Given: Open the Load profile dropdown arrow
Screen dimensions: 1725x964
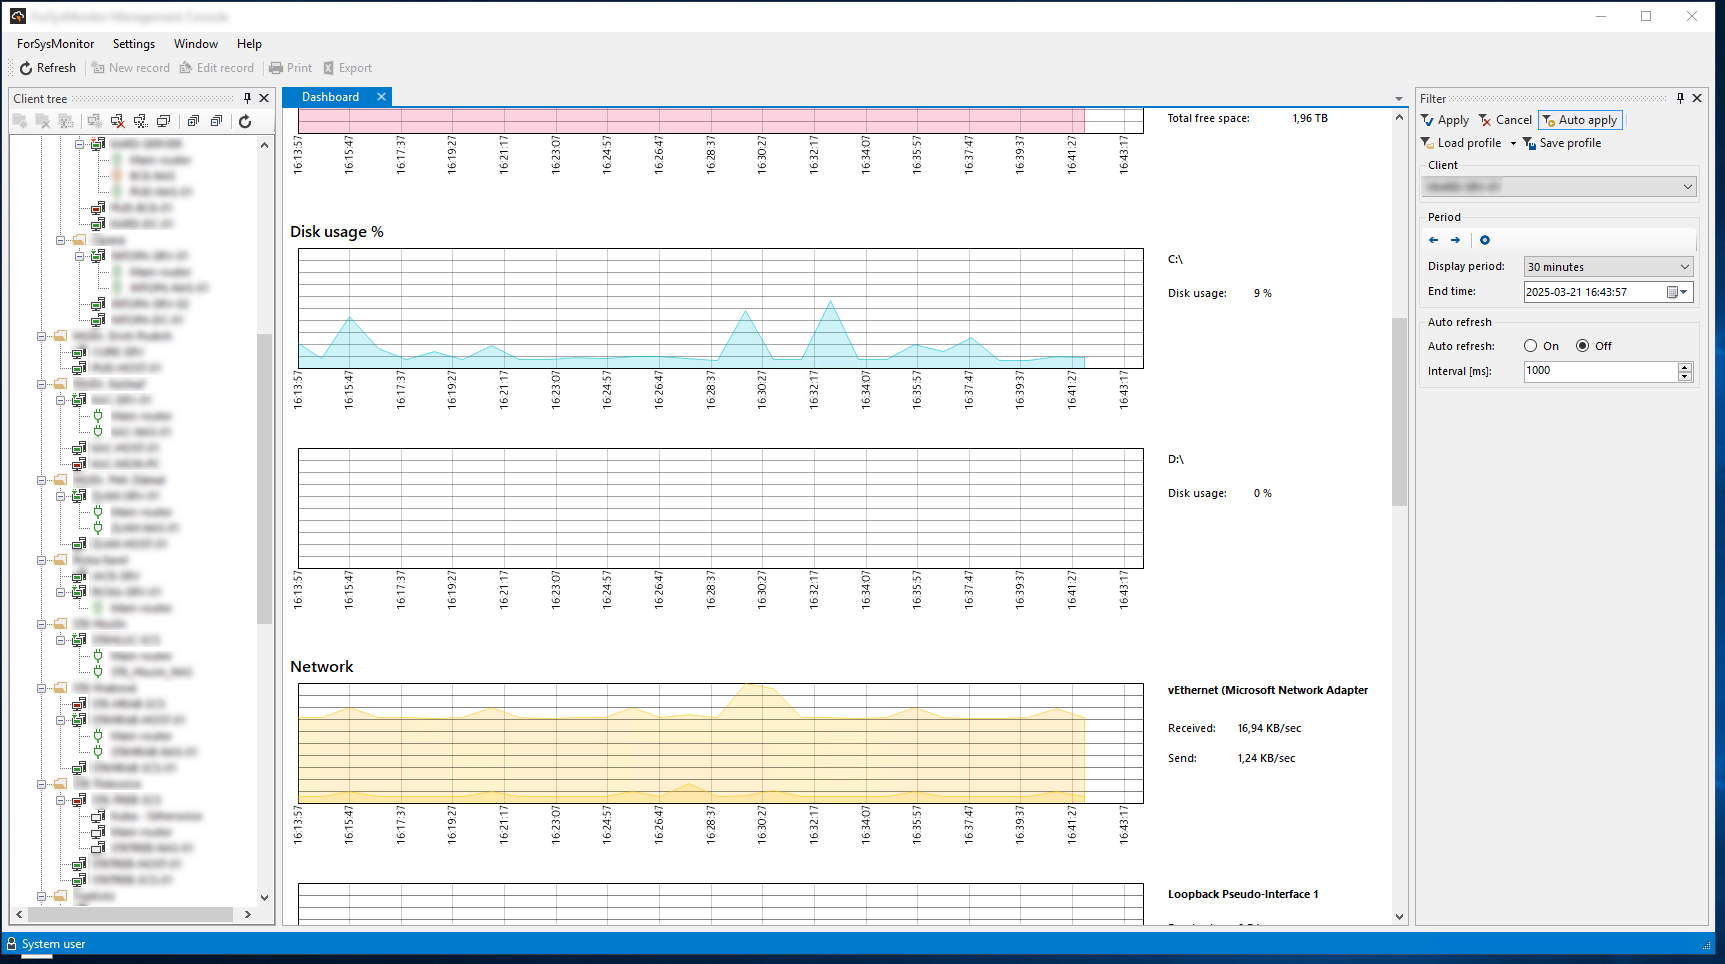Looking at the screenshot, I should click(x=1513, y=144).
